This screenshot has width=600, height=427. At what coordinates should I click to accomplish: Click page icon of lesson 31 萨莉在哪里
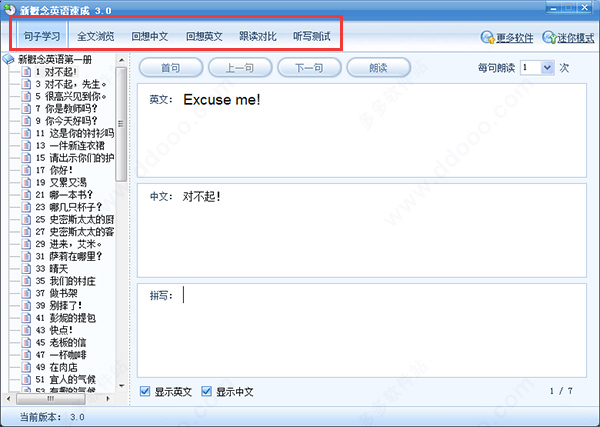26,256
